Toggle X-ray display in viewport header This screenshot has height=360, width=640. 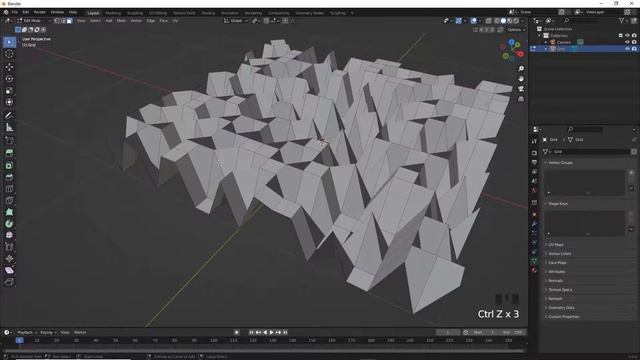point(489,20)
